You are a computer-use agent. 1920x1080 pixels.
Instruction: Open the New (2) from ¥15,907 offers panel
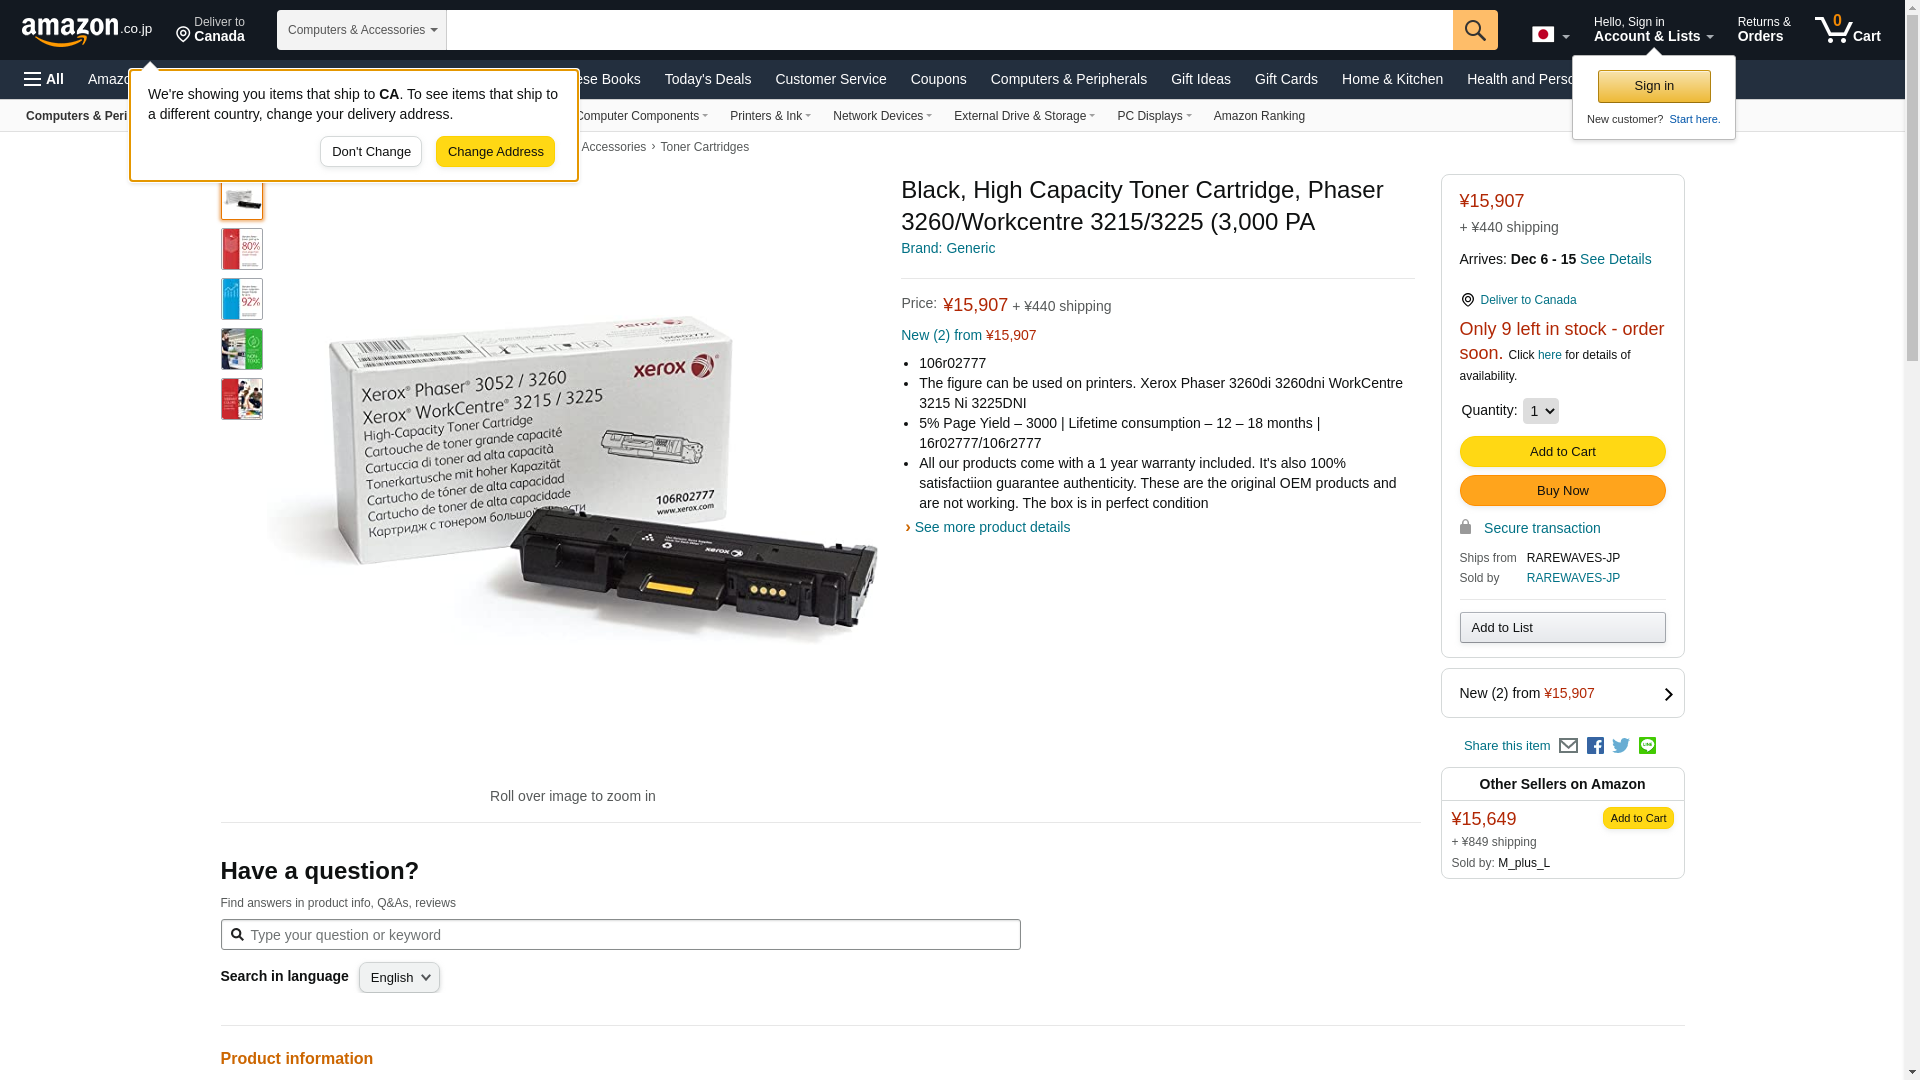[1562, 693]
